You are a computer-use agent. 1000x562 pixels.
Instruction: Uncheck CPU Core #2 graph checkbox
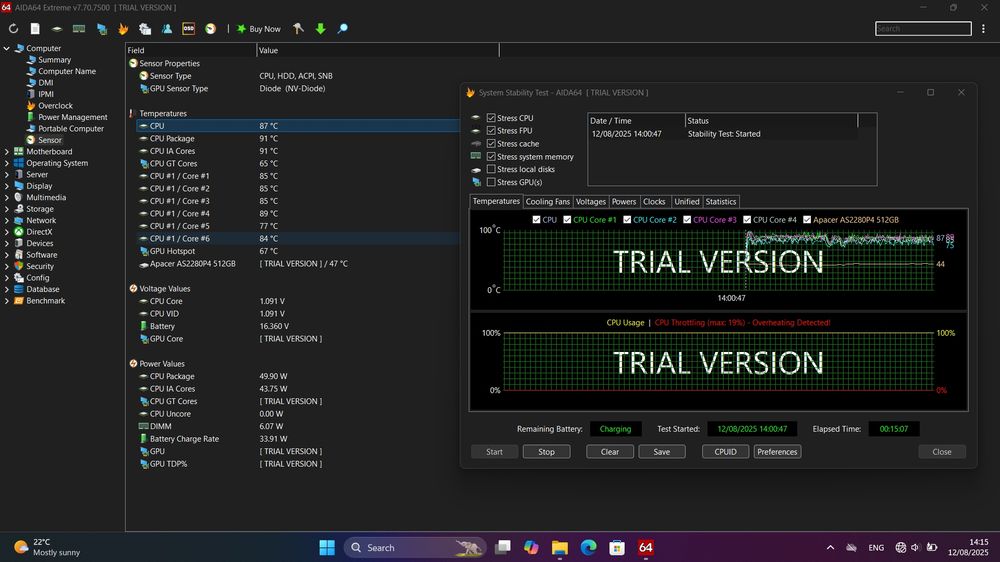[628, 219]
